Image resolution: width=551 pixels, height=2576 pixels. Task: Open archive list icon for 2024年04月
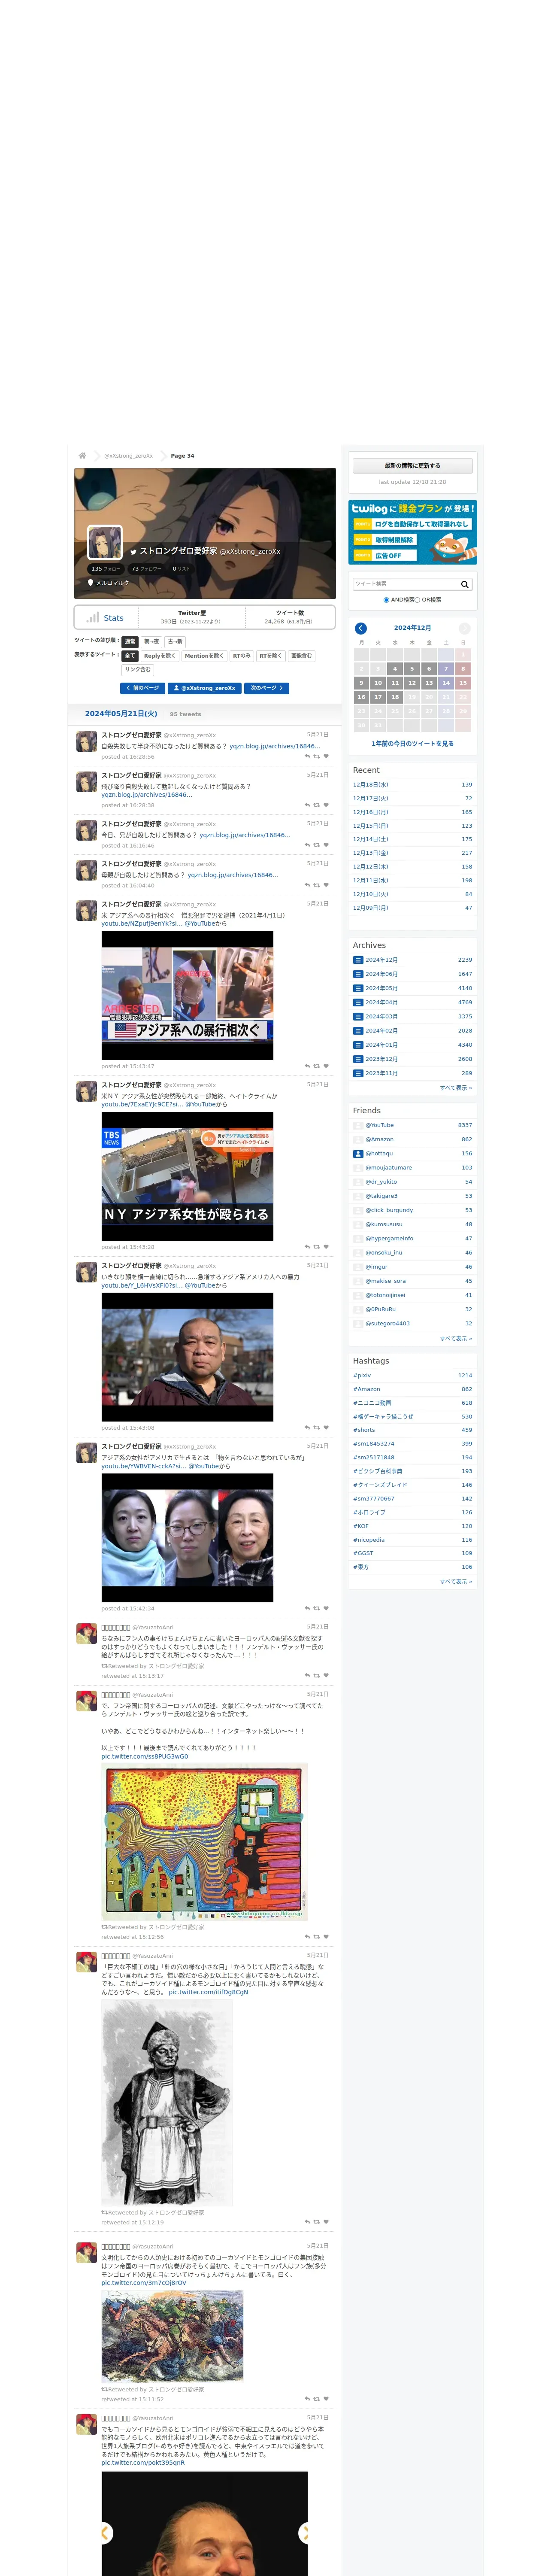point(358,1002)
